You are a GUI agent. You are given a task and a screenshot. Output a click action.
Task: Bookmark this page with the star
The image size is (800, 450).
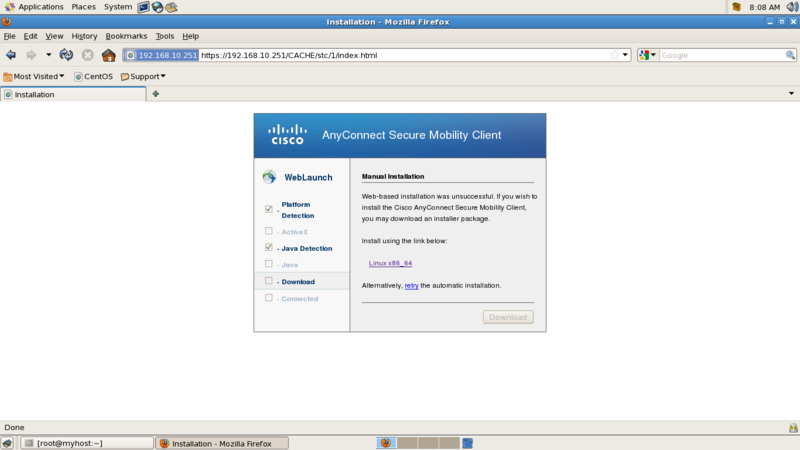coord(615,55)
